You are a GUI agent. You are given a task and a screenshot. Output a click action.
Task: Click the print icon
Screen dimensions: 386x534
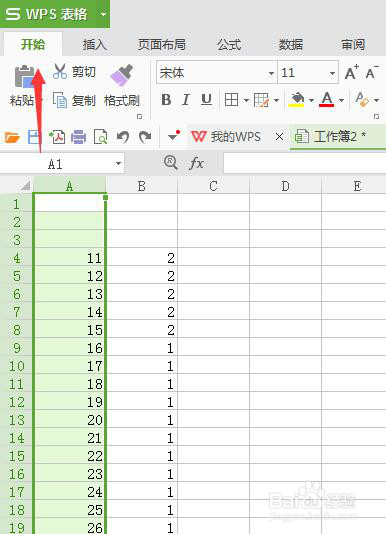click(78, 137)
